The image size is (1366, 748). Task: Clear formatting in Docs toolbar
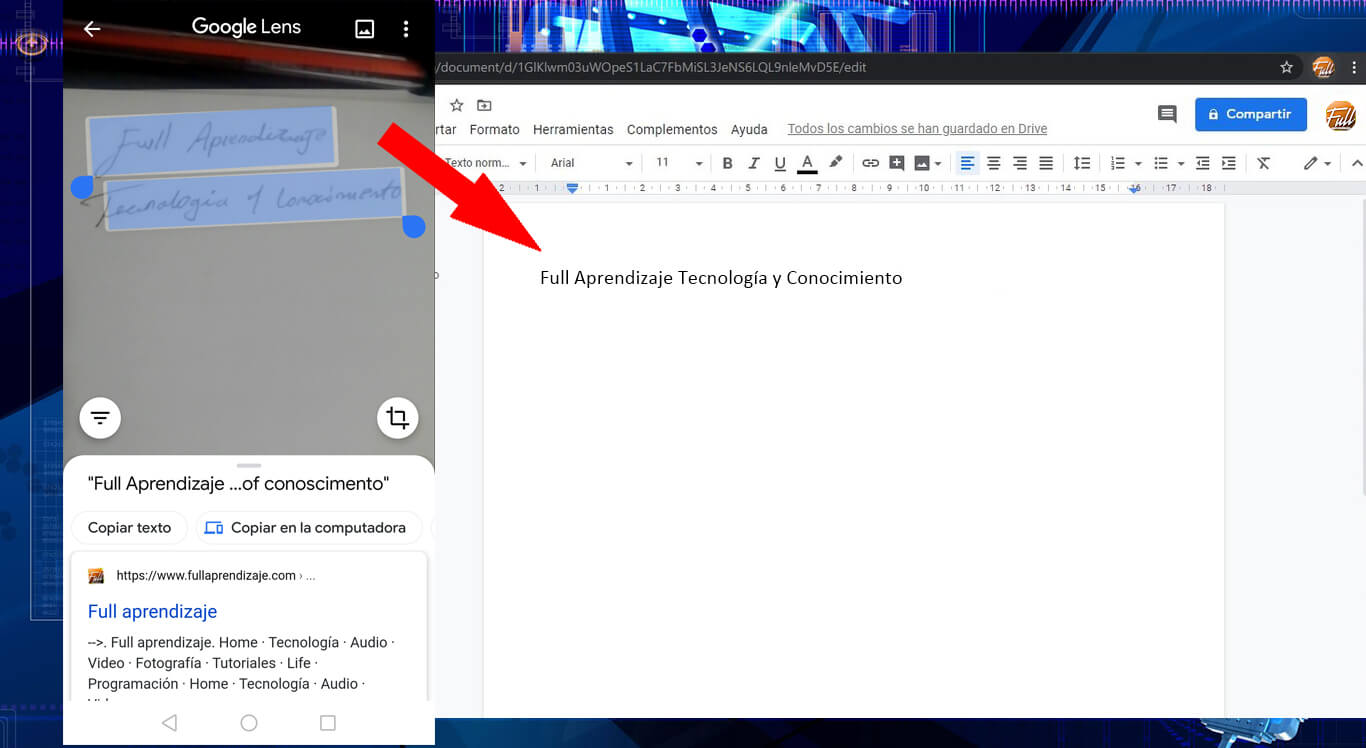coord(1264,163)
